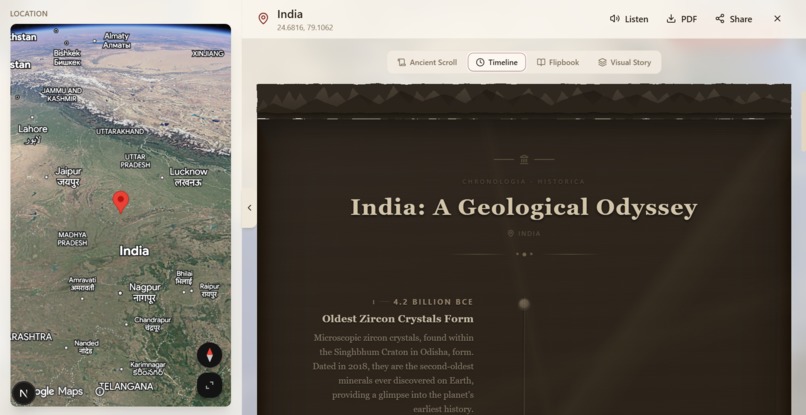Image resolution: width=806 pixels, height=415 pixels.
Task: Click the Raipur label on the map
Action: [209, 290]
